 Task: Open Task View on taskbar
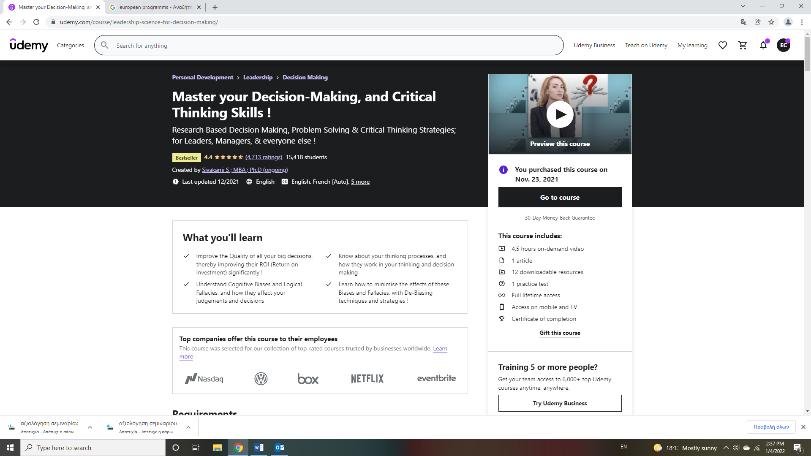tap(196, 448)
